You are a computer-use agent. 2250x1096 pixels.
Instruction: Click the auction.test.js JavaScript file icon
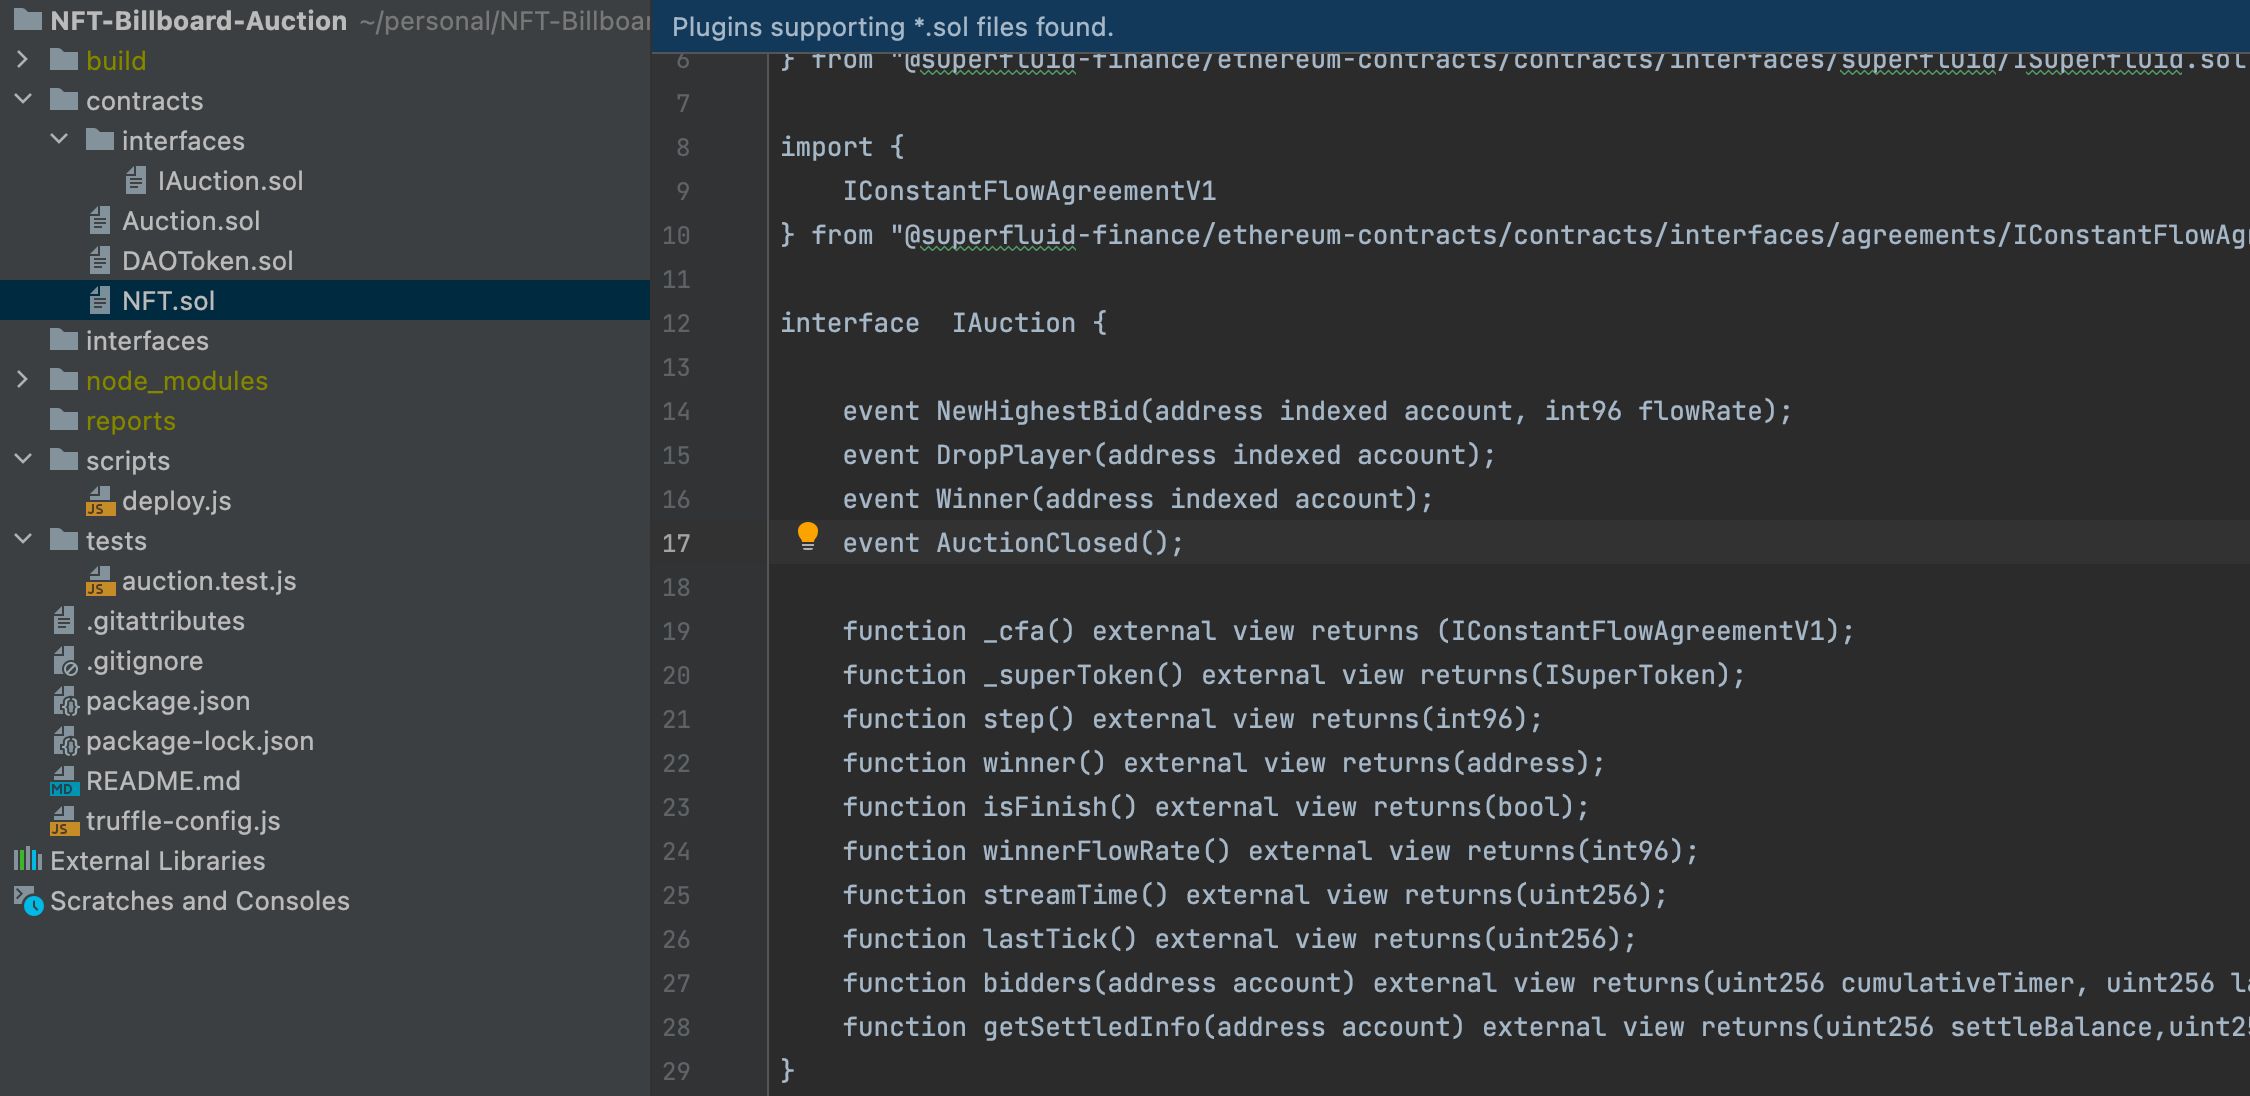pyautogui.click(x=100, y=580)
